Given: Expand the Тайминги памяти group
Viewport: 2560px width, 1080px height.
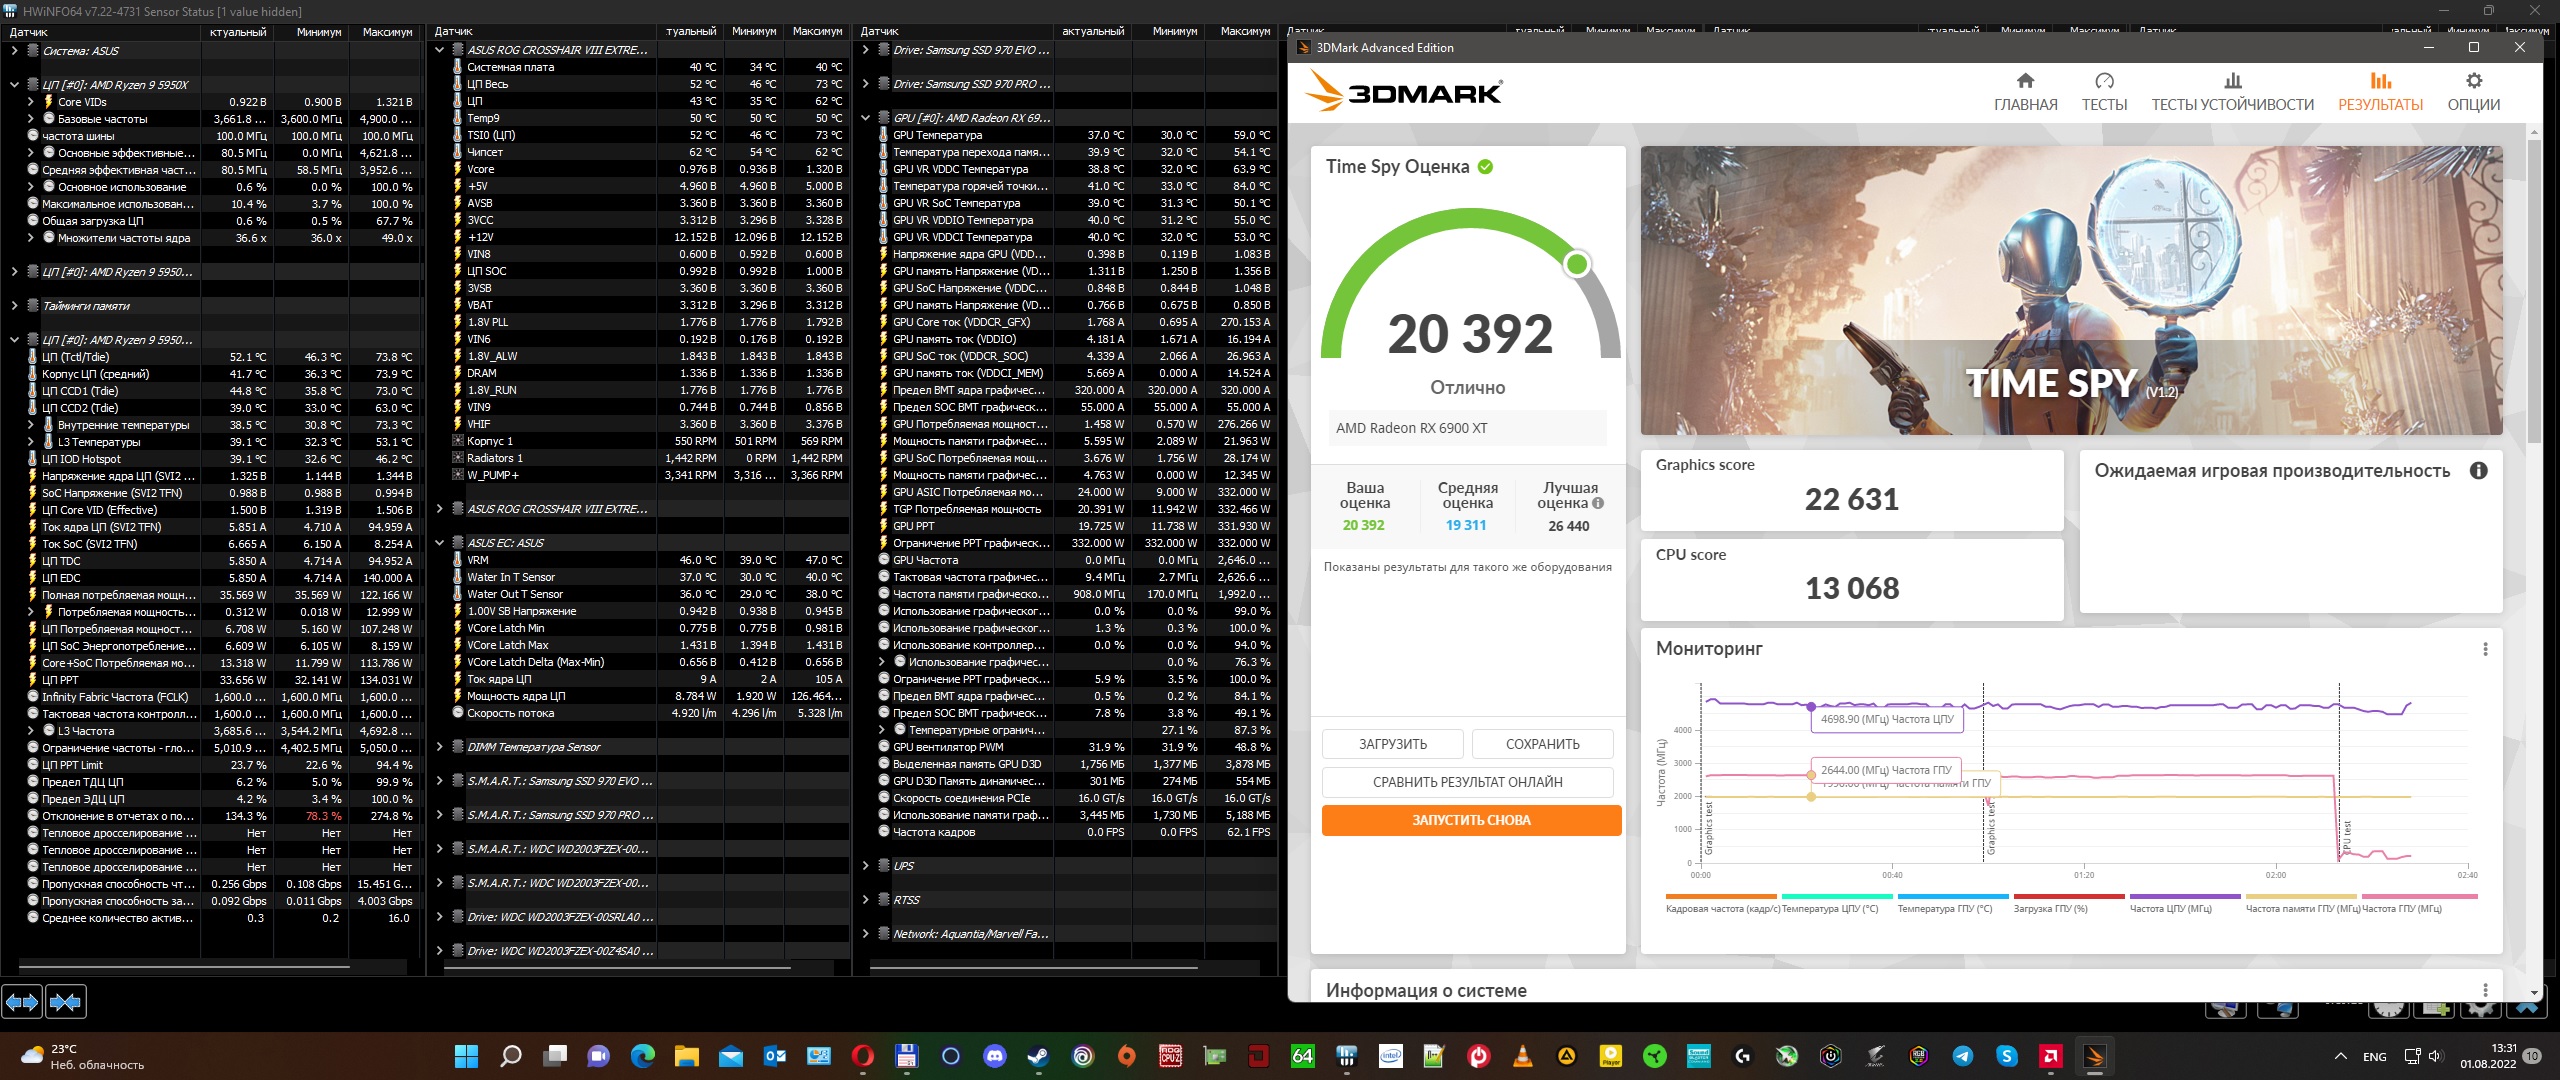Looking at the screenshot, I should point(14,306).
